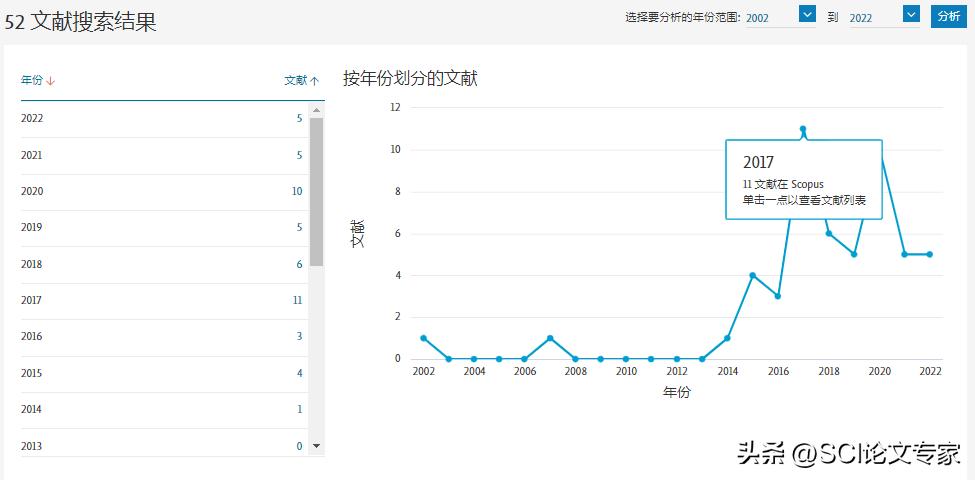This screenshot has height=480, width=975.
Task: Click the year sort down arrow icon
Action: click(50, 81)
